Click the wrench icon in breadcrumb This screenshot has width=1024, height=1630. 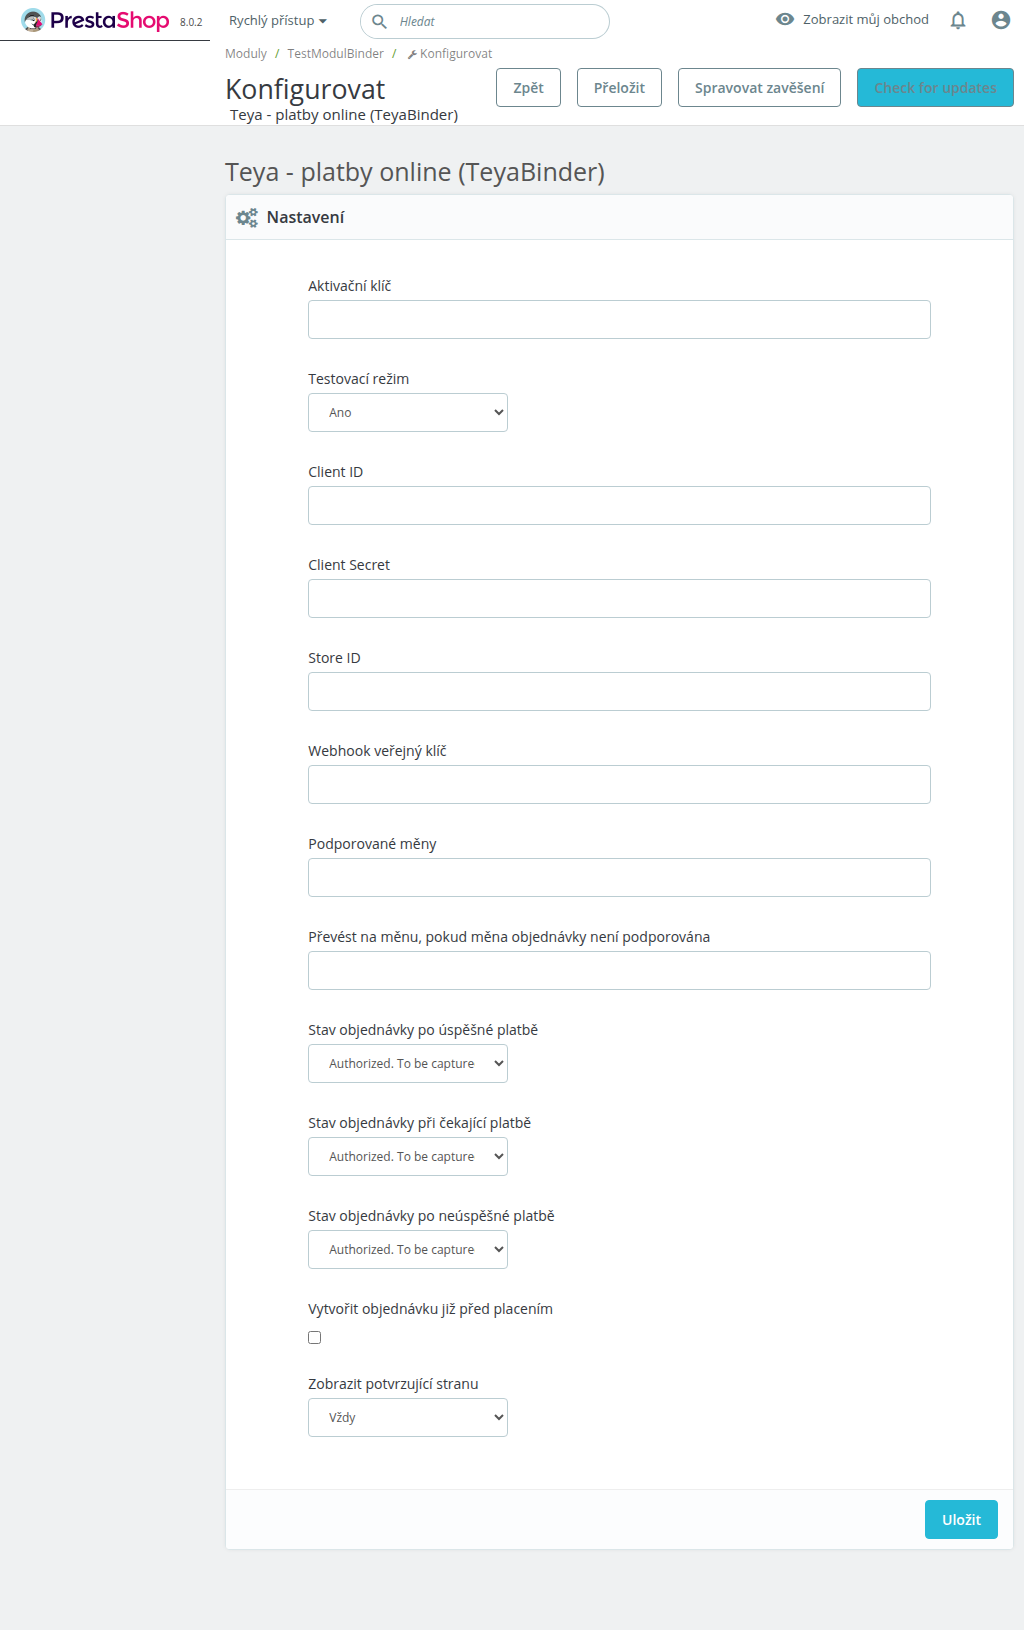pyautogui.click(x=412, y=54)
